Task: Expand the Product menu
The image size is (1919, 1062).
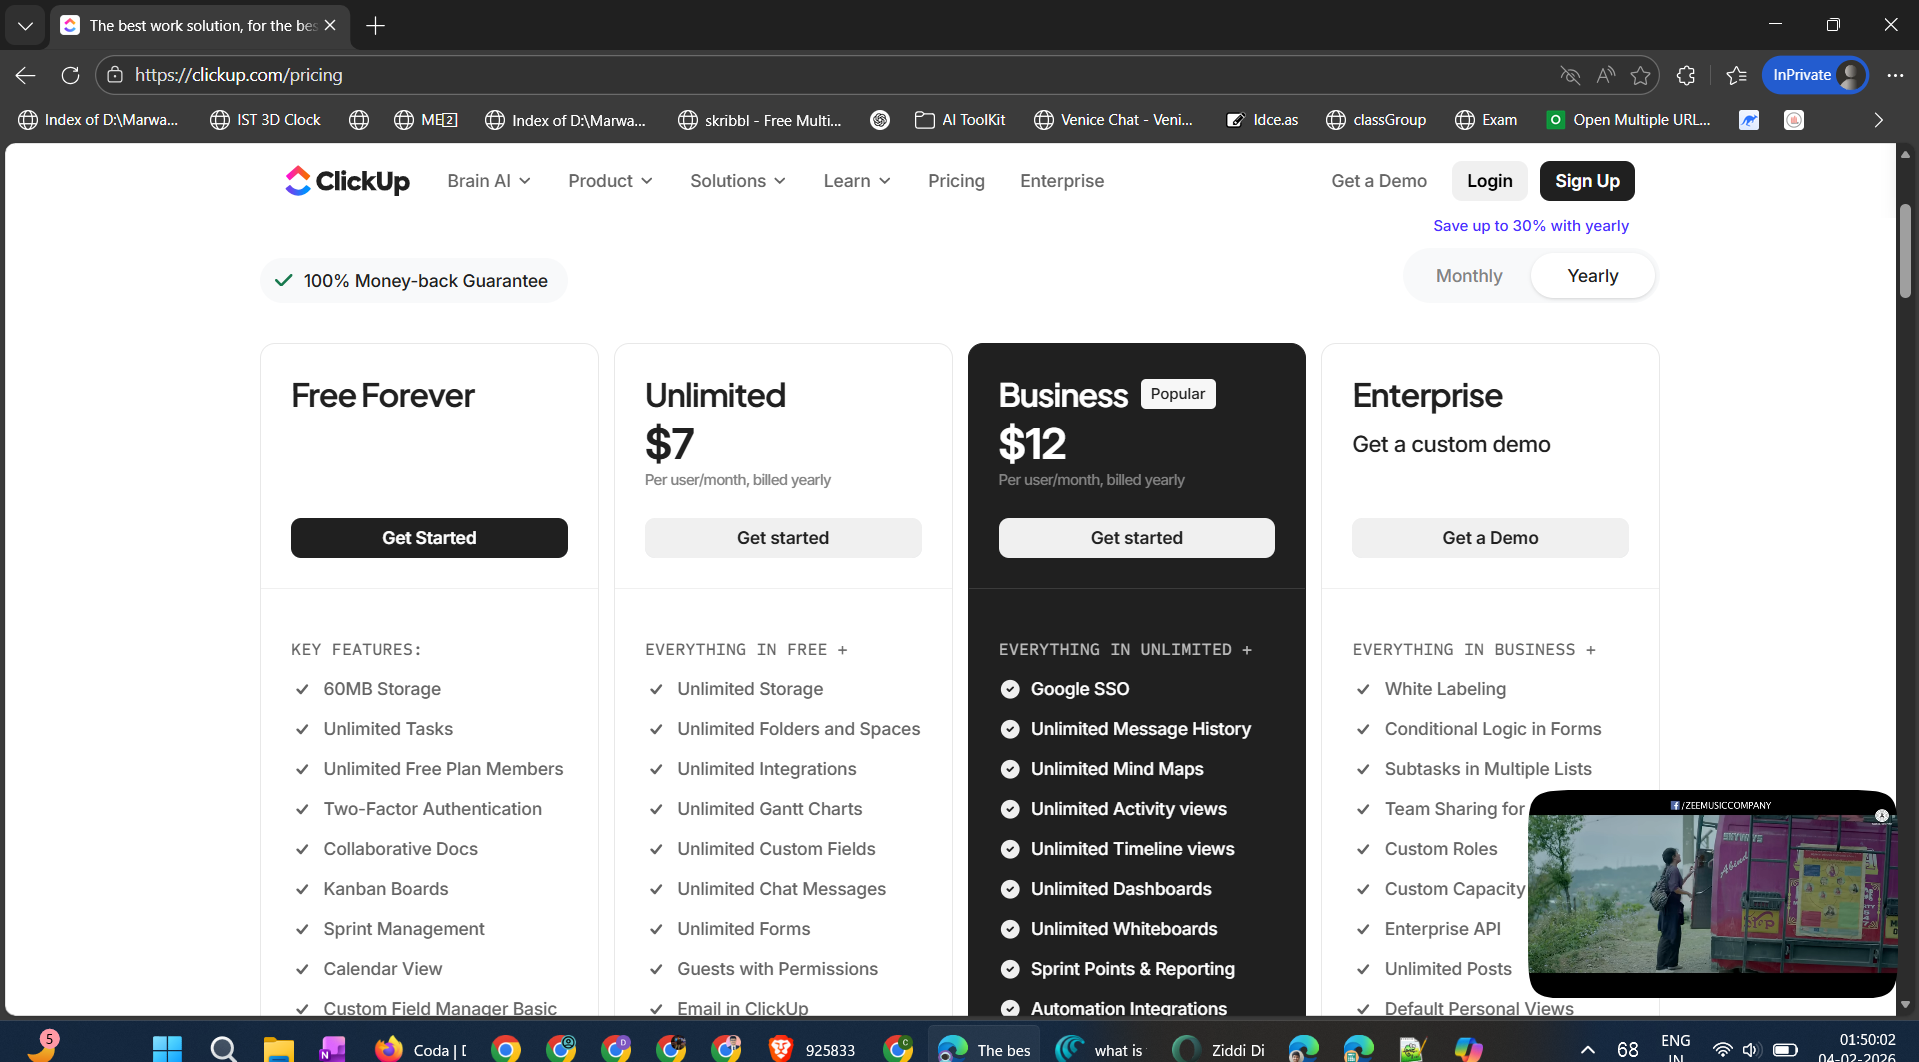Action: [610, 181]
